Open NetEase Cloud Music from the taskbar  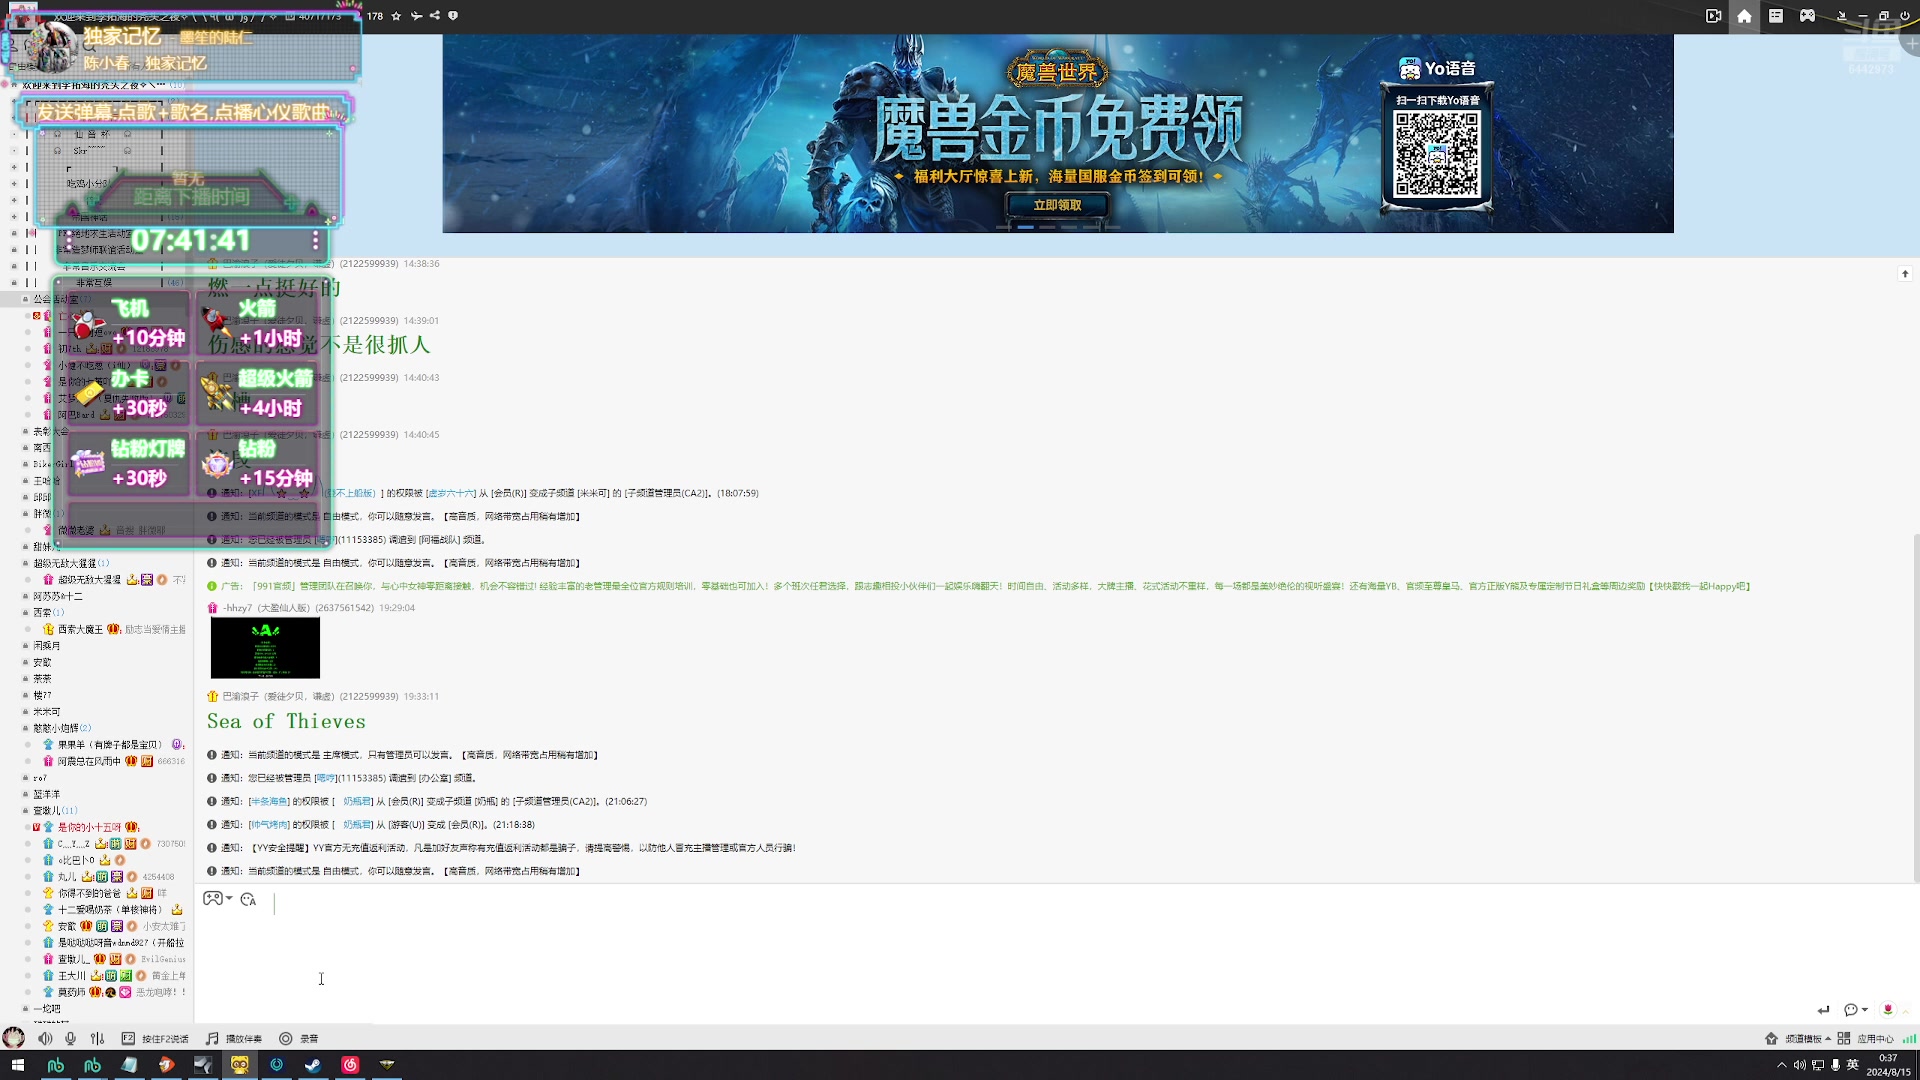tap(350, 1065)
